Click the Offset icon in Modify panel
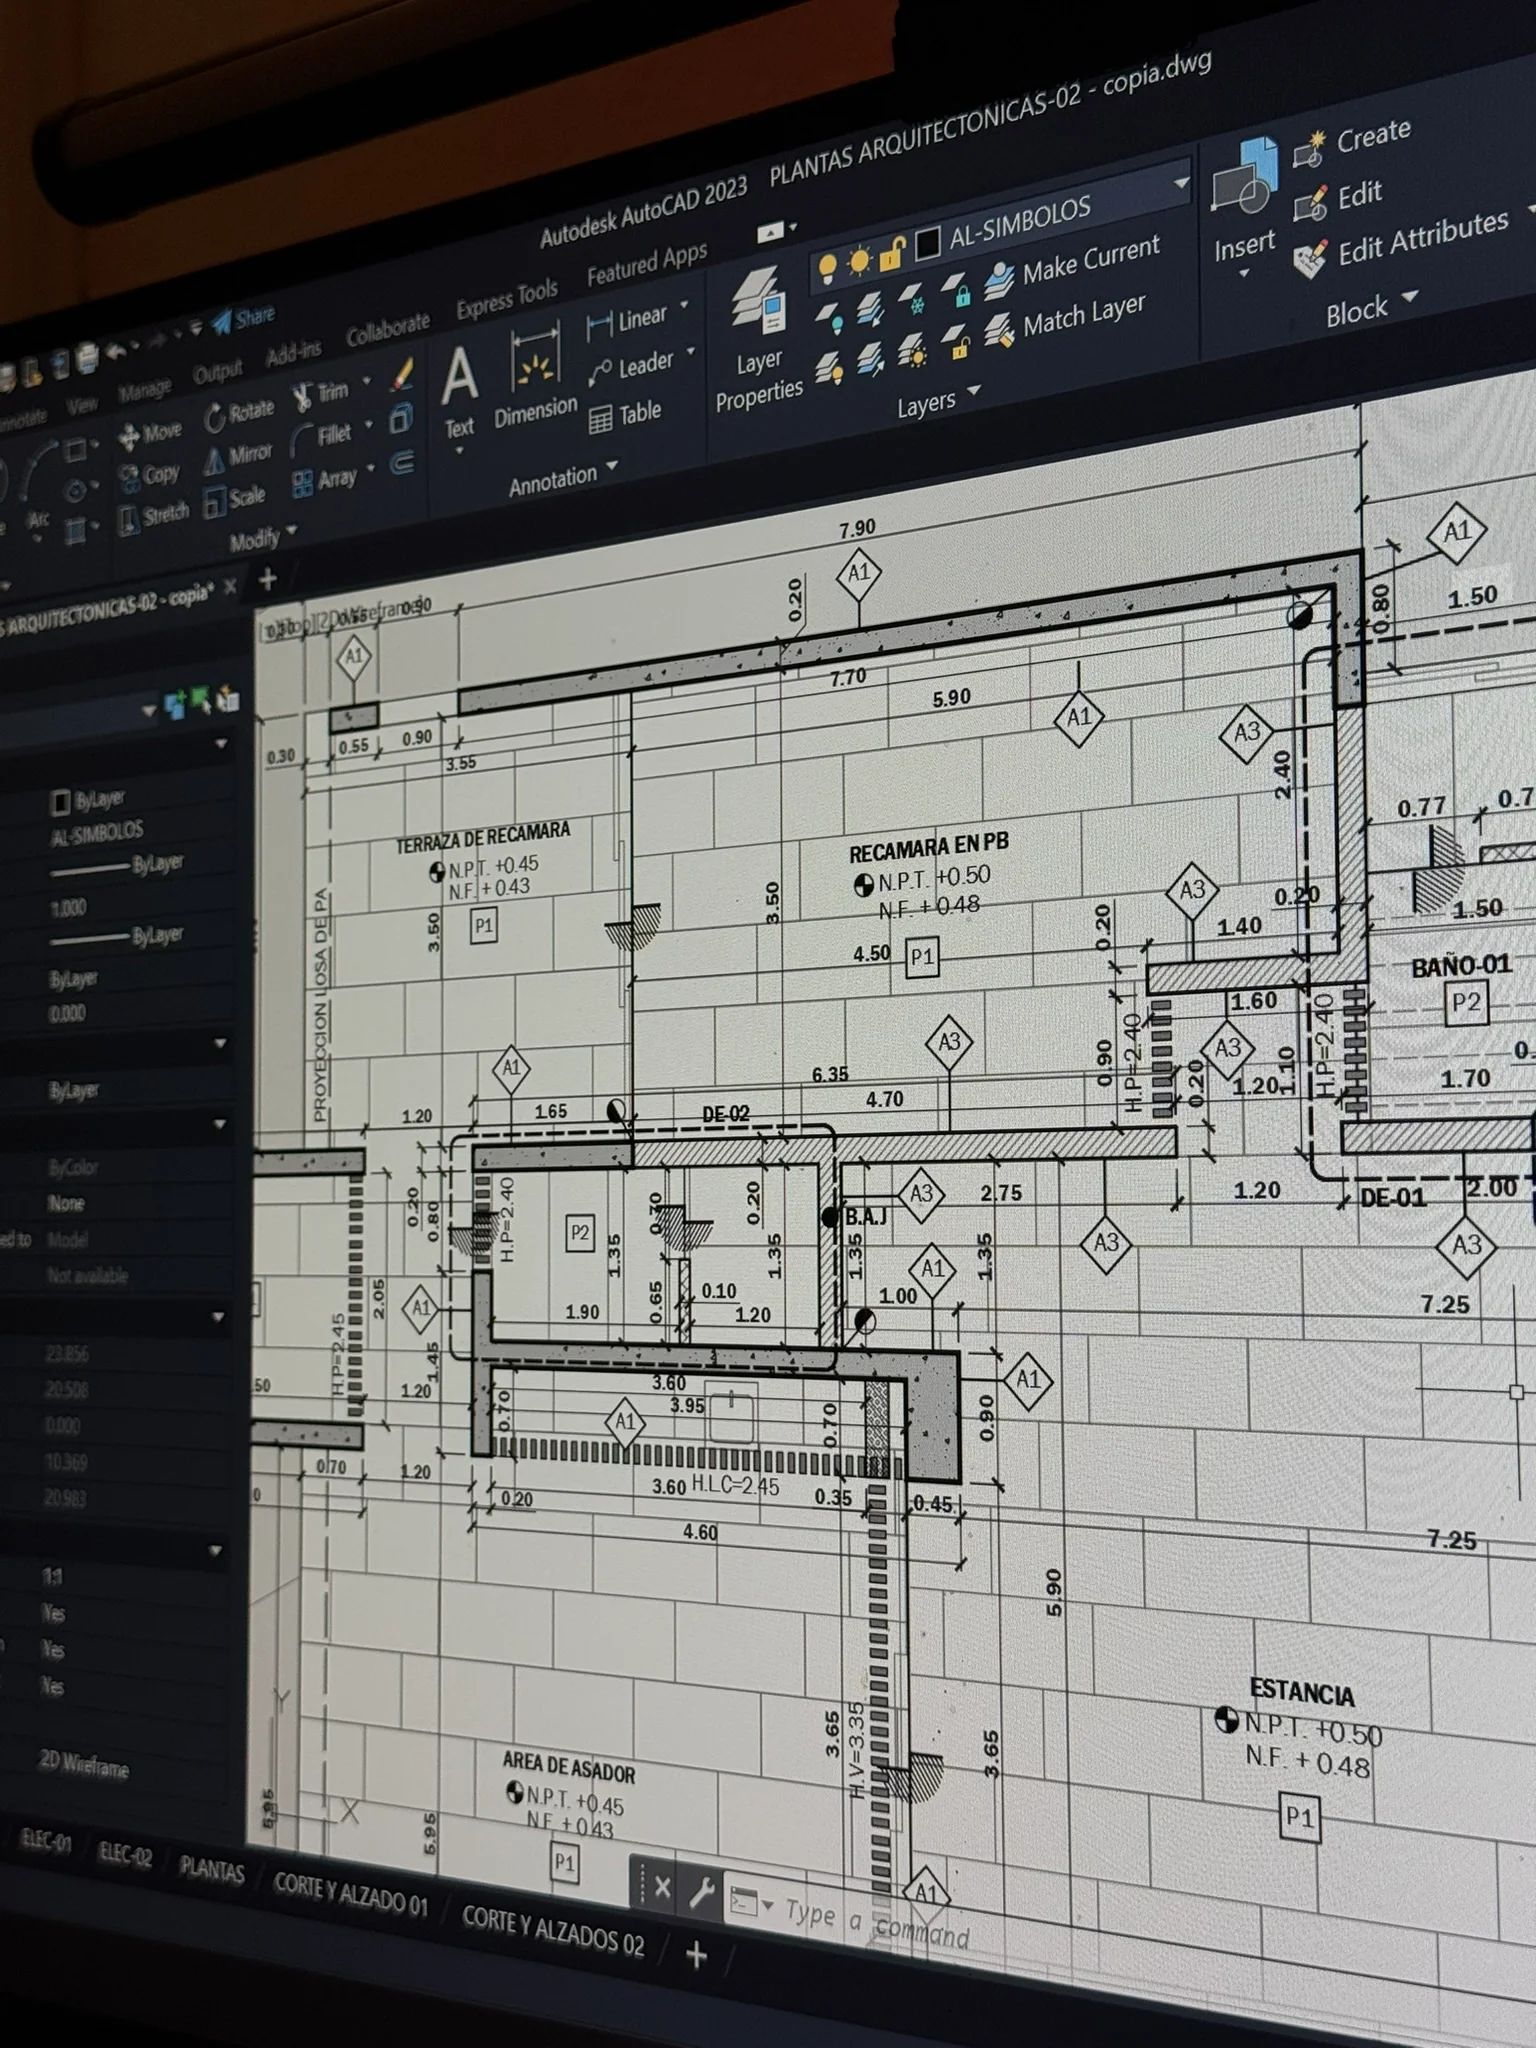This screenshot has width=1536, height=2048. [402, 461]
